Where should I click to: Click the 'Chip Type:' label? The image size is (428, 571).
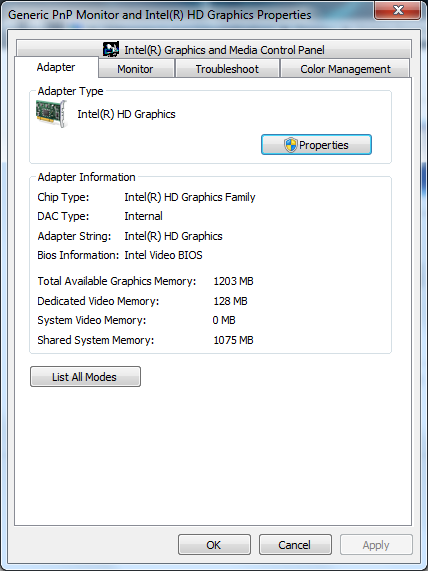click(x=63, y=197)
